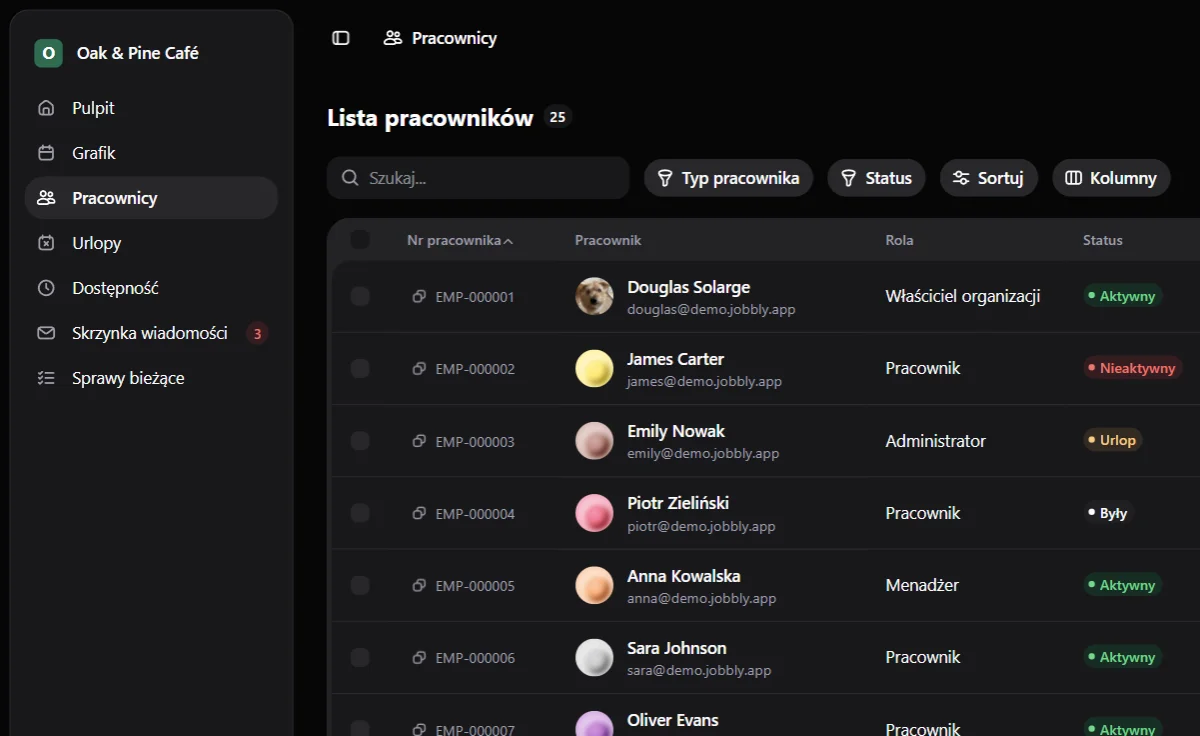Check the Douglas Solarge row checkbox
This screenshot has height=736, width=1200.
[360, 297]
